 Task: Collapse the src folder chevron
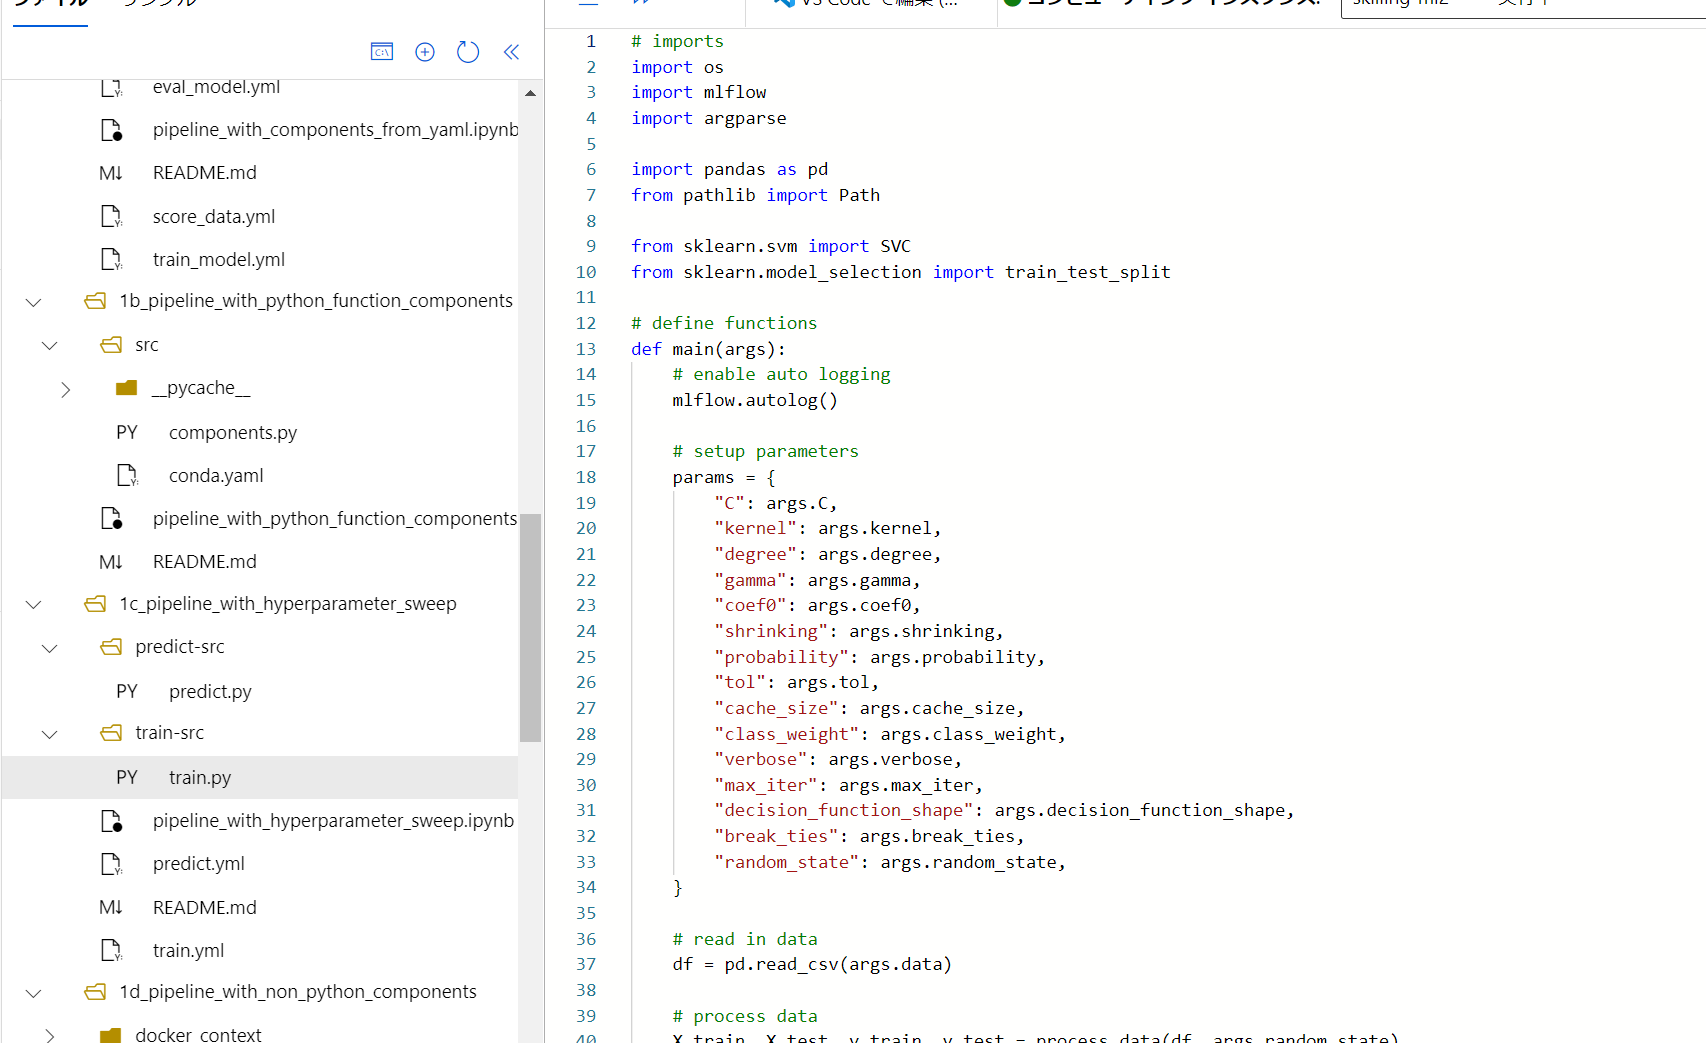point(49,346)
